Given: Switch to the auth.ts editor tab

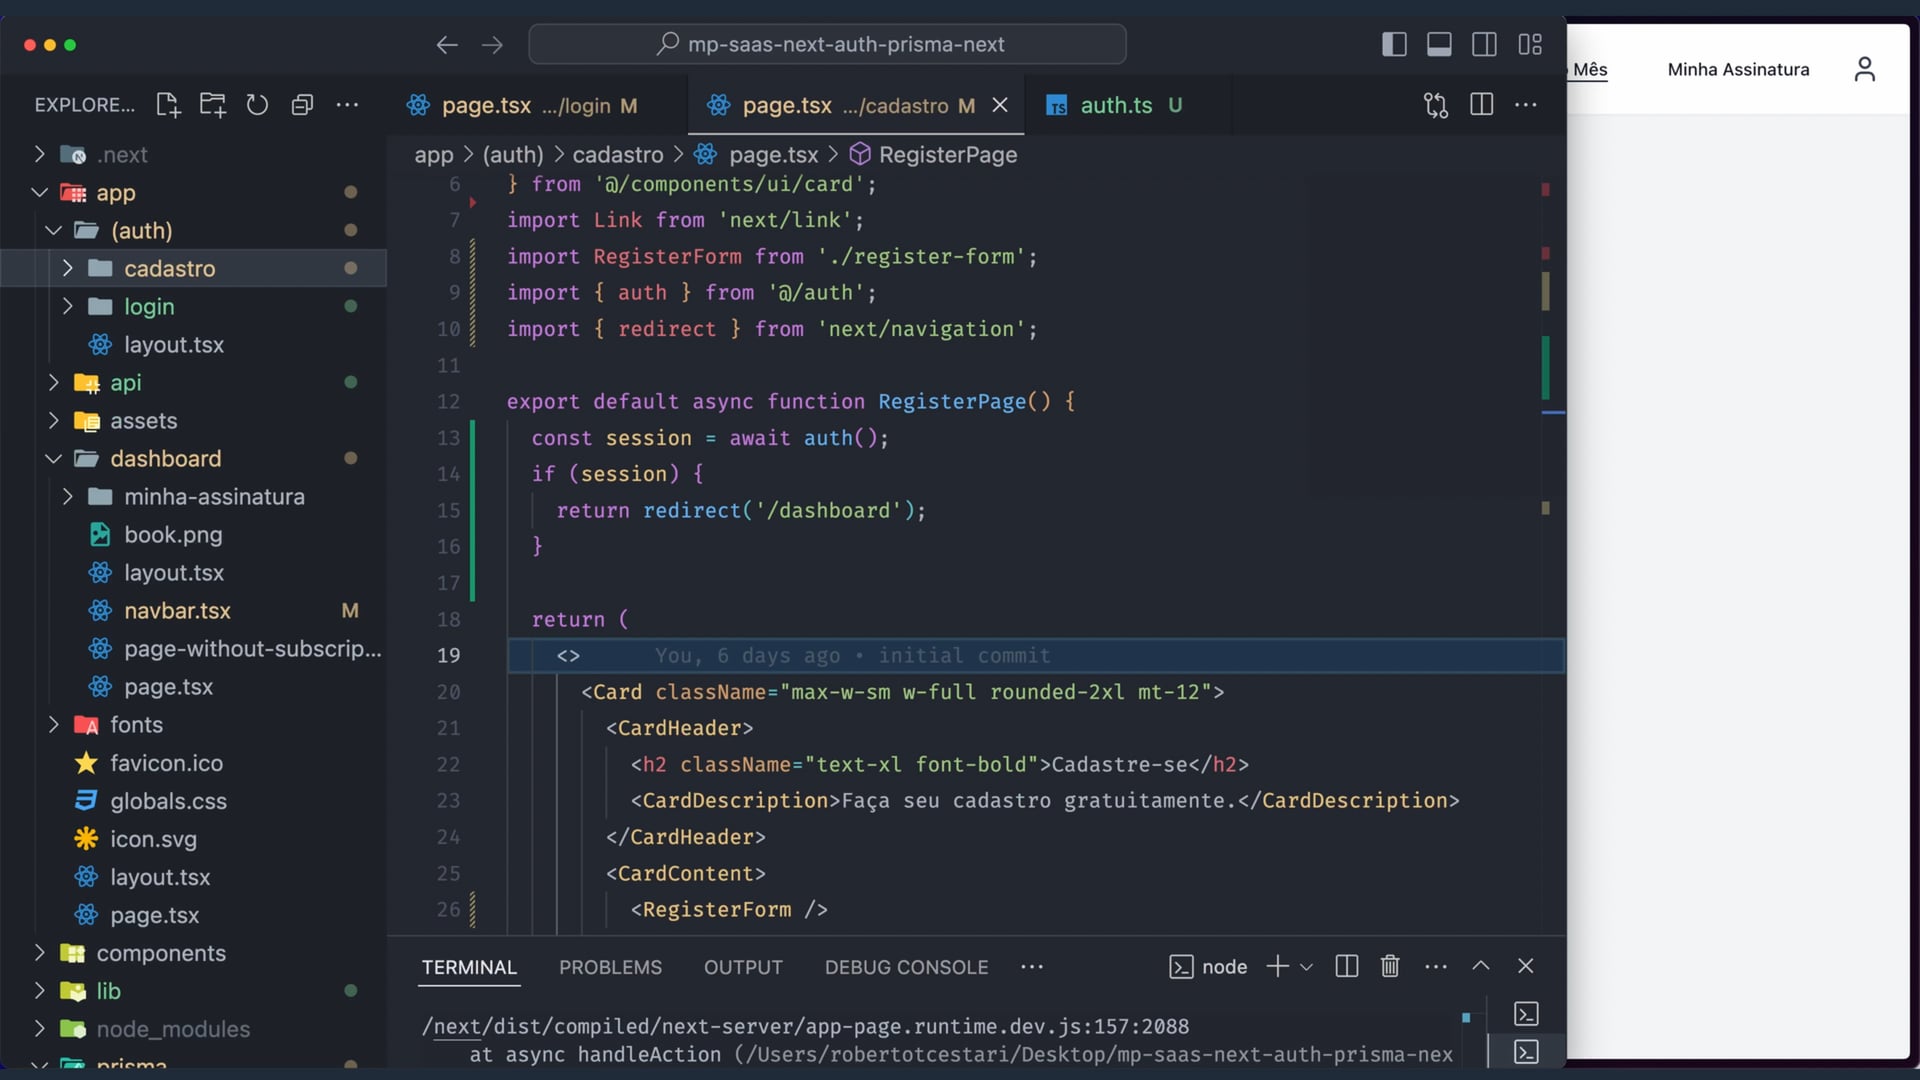Looking at the screenshot, I should coord(1115,105).
